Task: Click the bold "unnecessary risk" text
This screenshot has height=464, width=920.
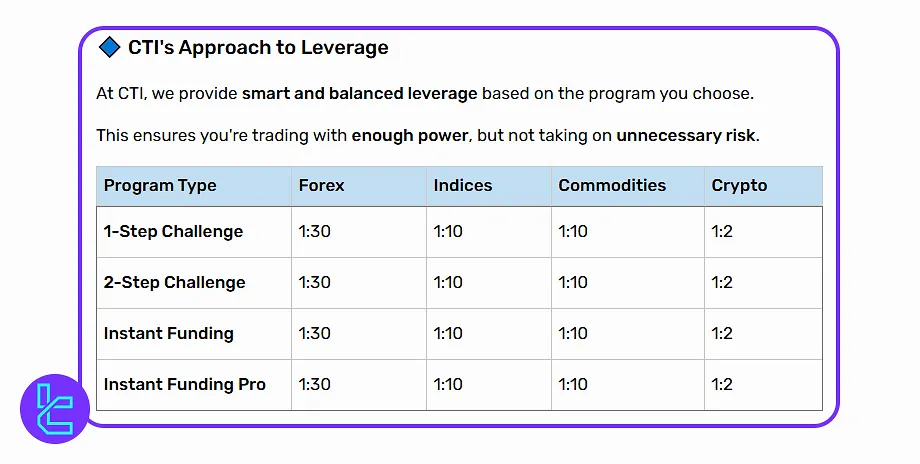Action: pyautogui.click(x=686, y=135)
